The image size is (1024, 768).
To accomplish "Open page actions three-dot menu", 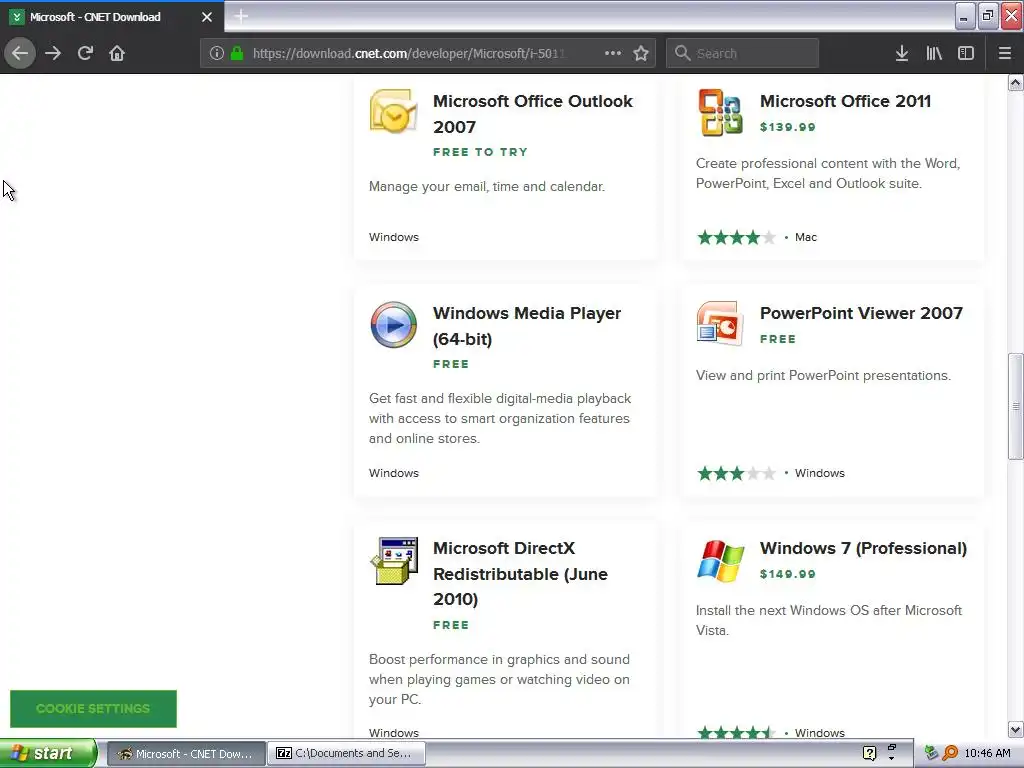I will point(613,53).
